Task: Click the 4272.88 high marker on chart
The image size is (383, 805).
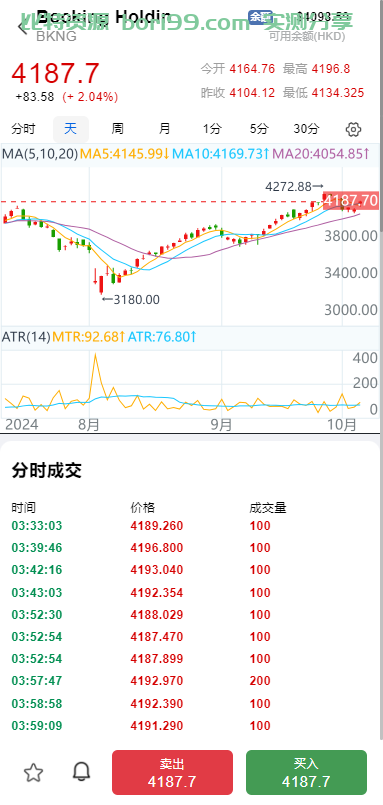Action: point(295,187)
